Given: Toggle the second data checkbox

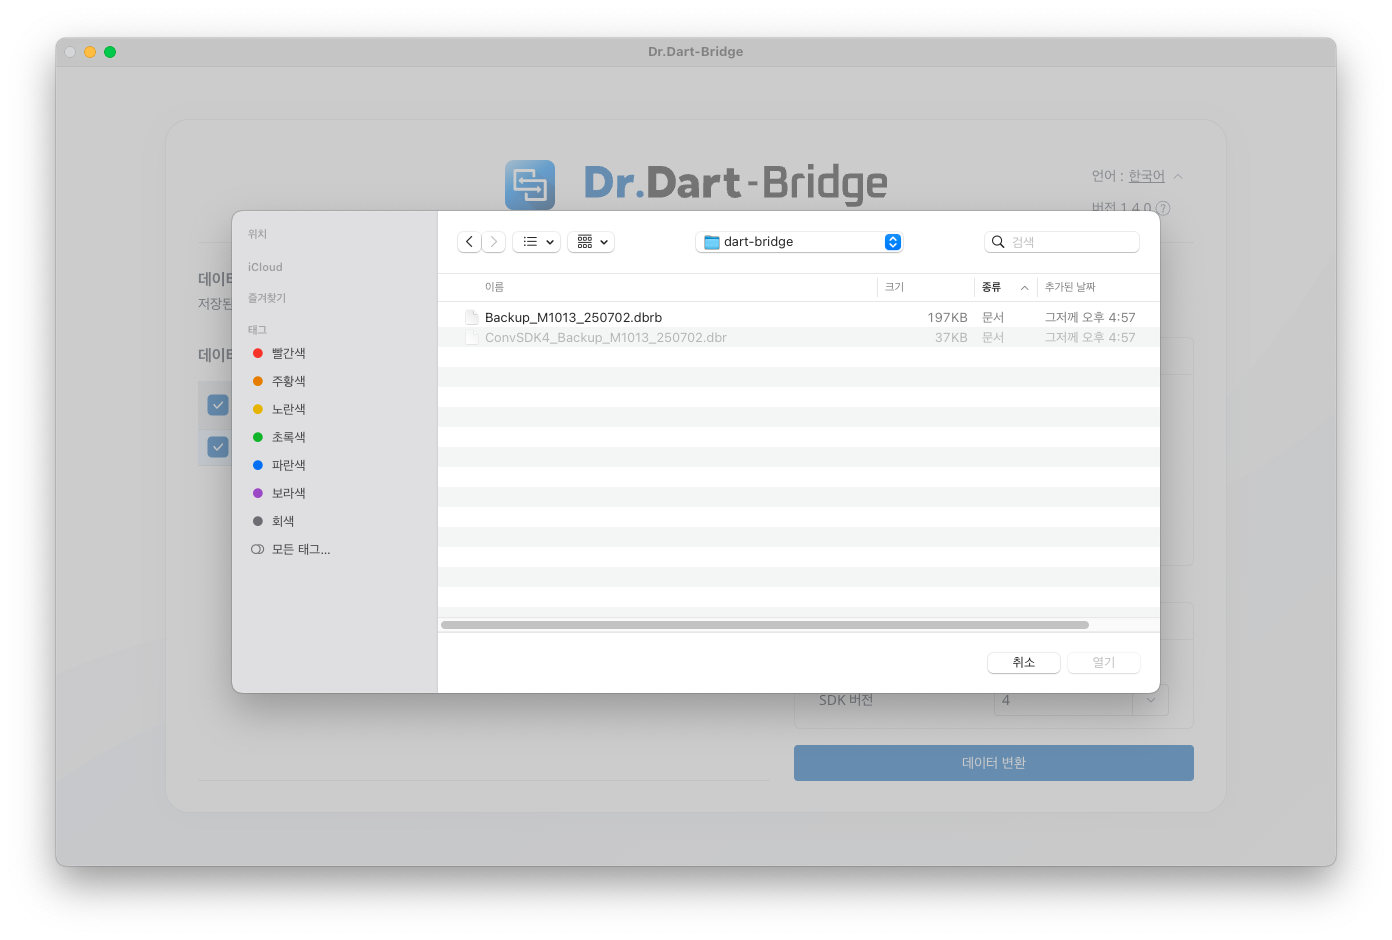Looking at the screenshot, I should (218, 447).
